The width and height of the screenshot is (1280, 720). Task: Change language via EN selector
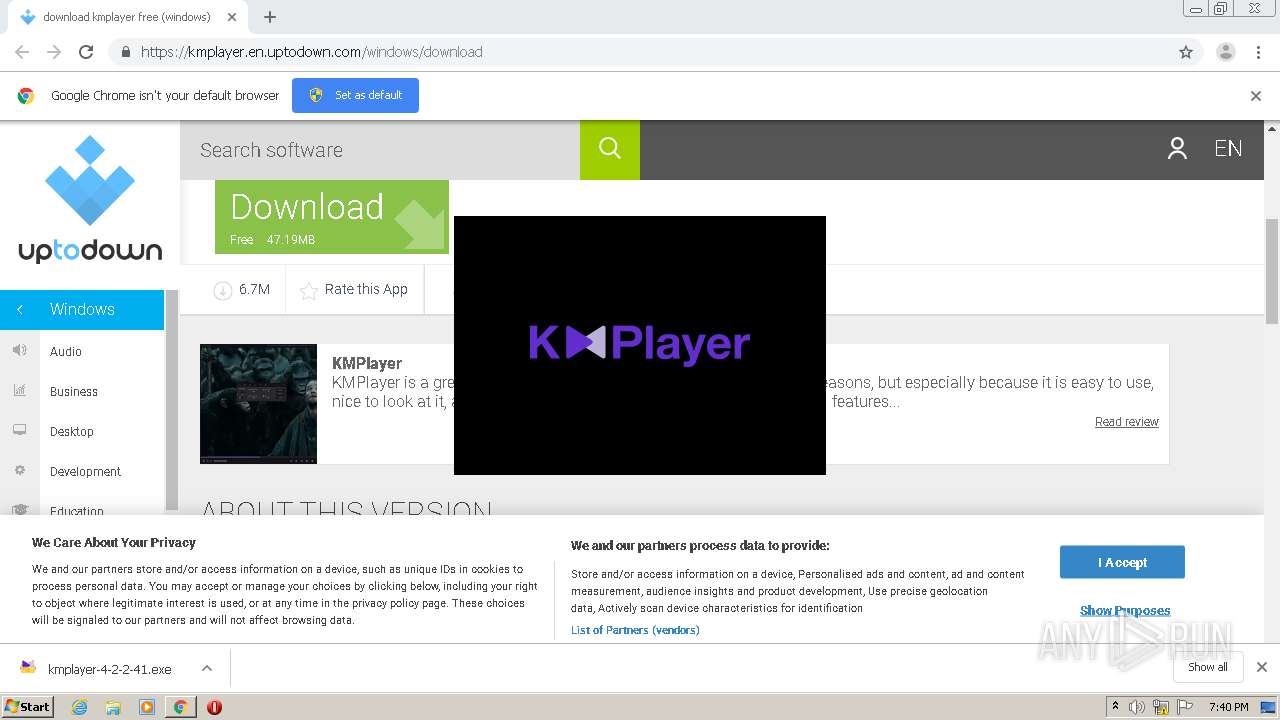click(1228, 149)
